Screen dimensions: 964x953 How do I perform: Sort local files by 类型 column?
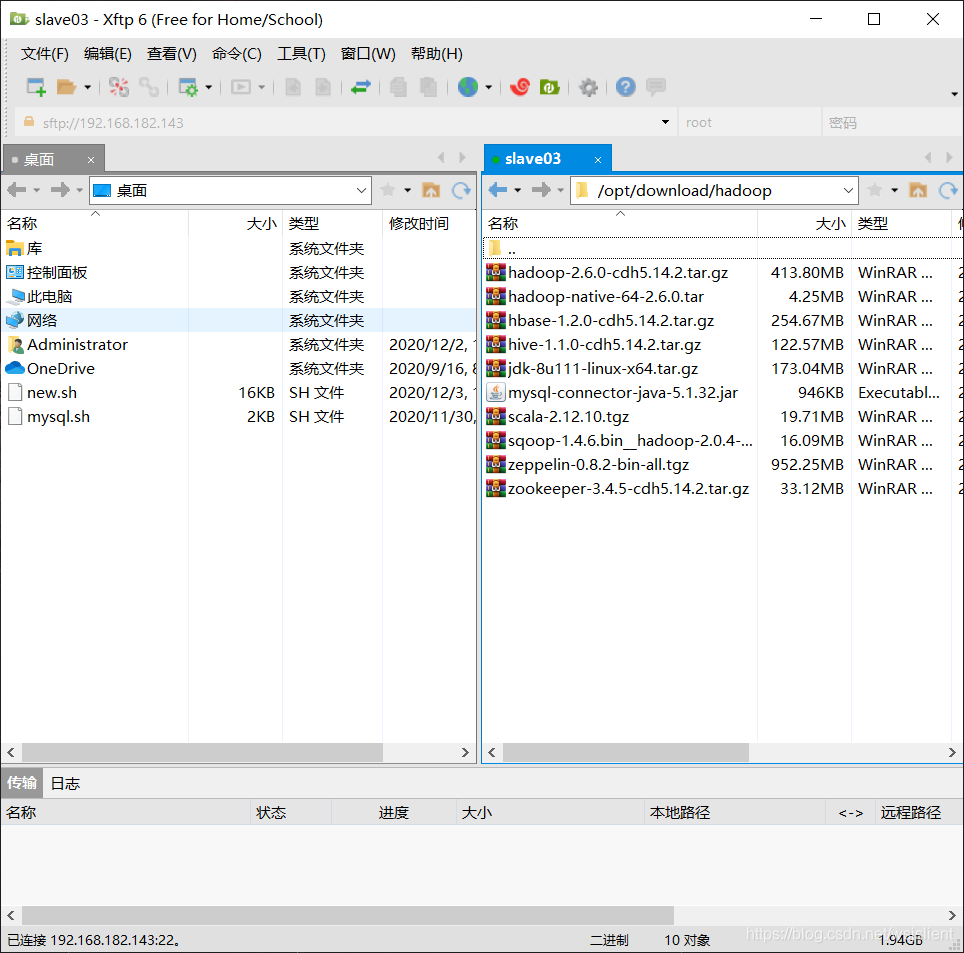click(333, 224)
